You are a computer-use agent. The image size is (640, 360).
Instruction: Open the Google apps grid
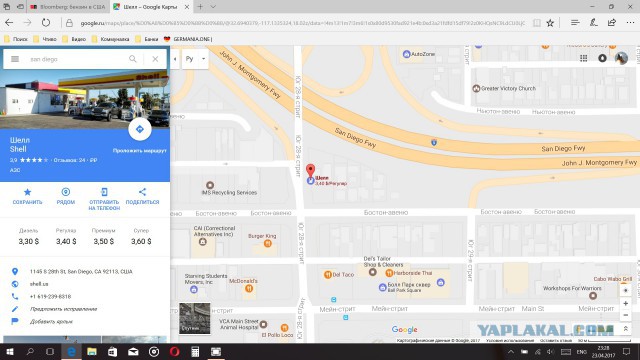pos(584,58)
